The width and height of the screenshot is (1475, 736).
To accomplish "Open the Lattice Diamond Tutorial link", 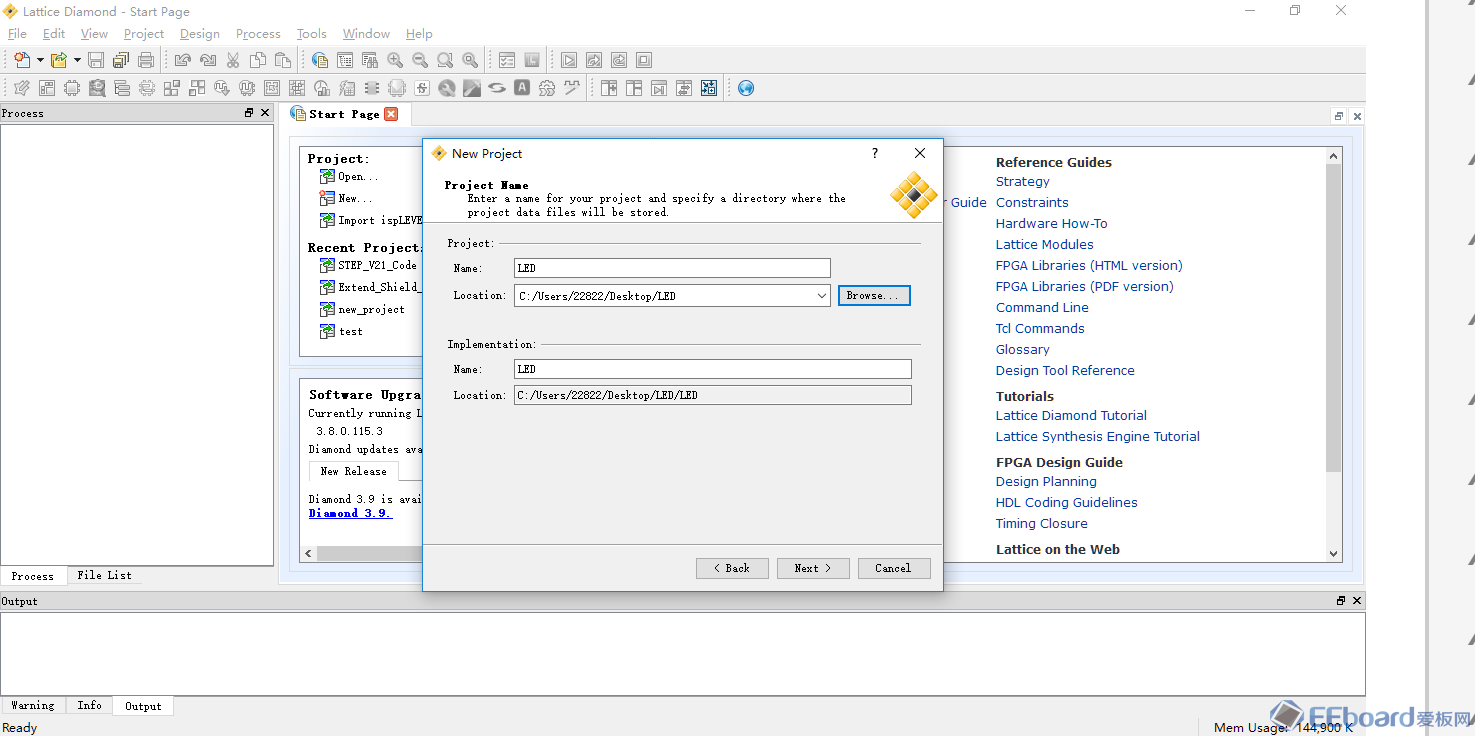I will tap(1071, 416).
